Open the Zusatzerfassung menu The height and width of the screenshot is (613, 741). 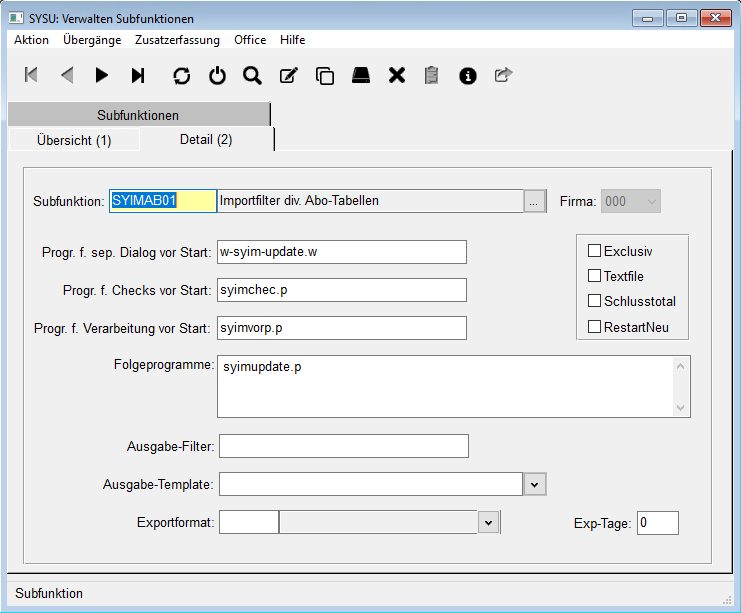(178, 40)
